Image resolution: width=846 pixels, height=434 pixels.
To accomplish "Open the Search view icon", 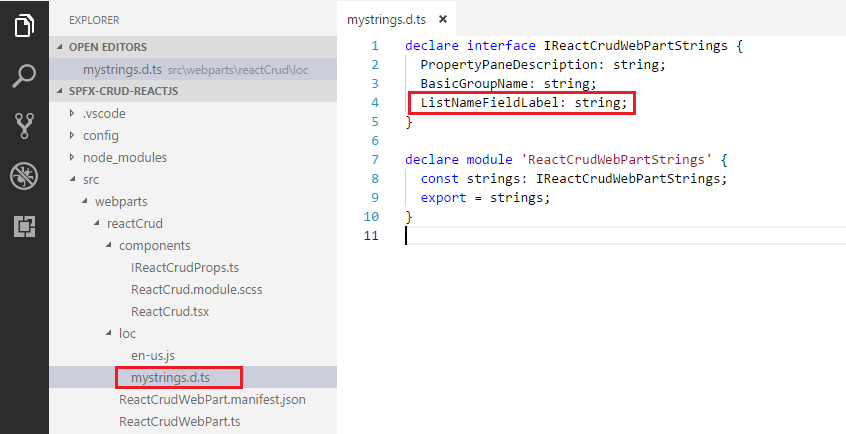I will click(x=24, y=75).
